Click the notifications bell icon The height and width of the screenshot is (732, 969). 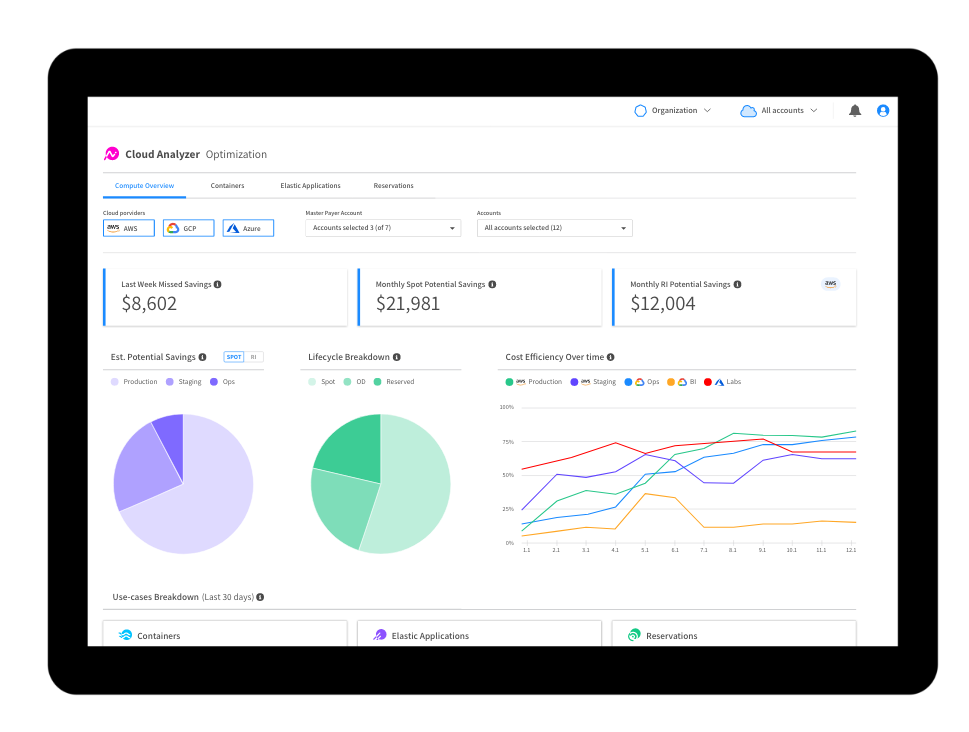855,111
